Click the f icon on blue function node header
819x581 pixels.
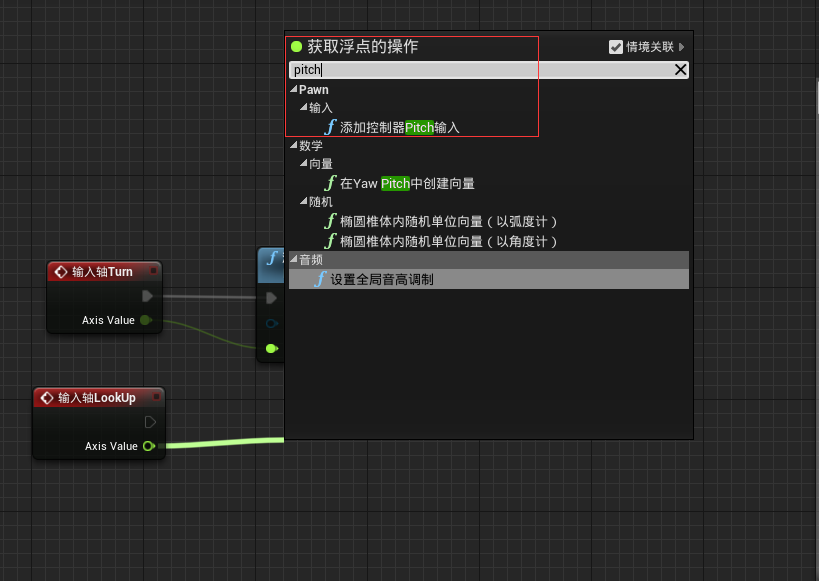(x=272, y=258)
